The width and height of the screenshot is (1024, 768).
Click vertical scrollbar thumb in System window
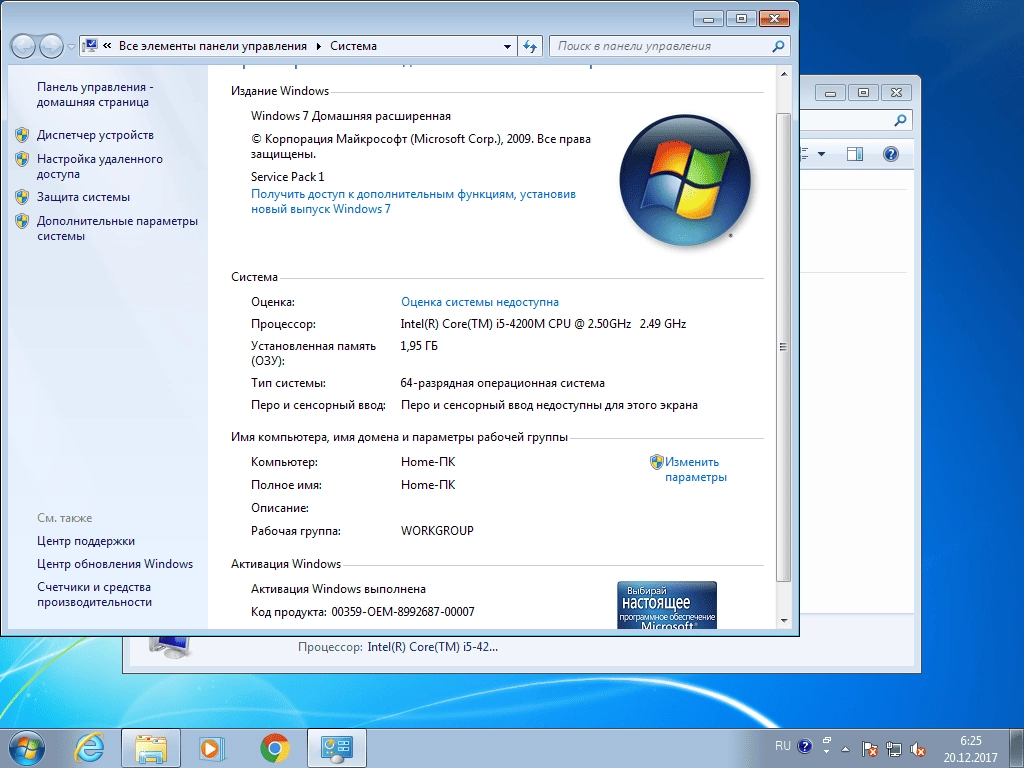pyautogui.click(x=784, y=347)
